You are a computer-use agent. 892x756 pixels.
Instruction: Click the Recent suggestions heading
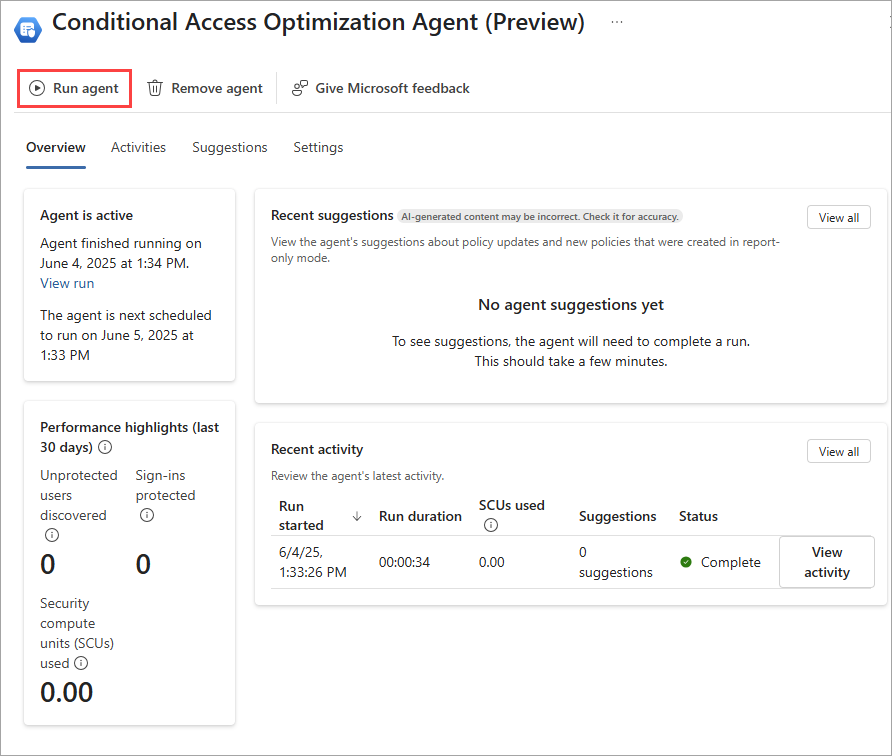(x=332, y=216)
